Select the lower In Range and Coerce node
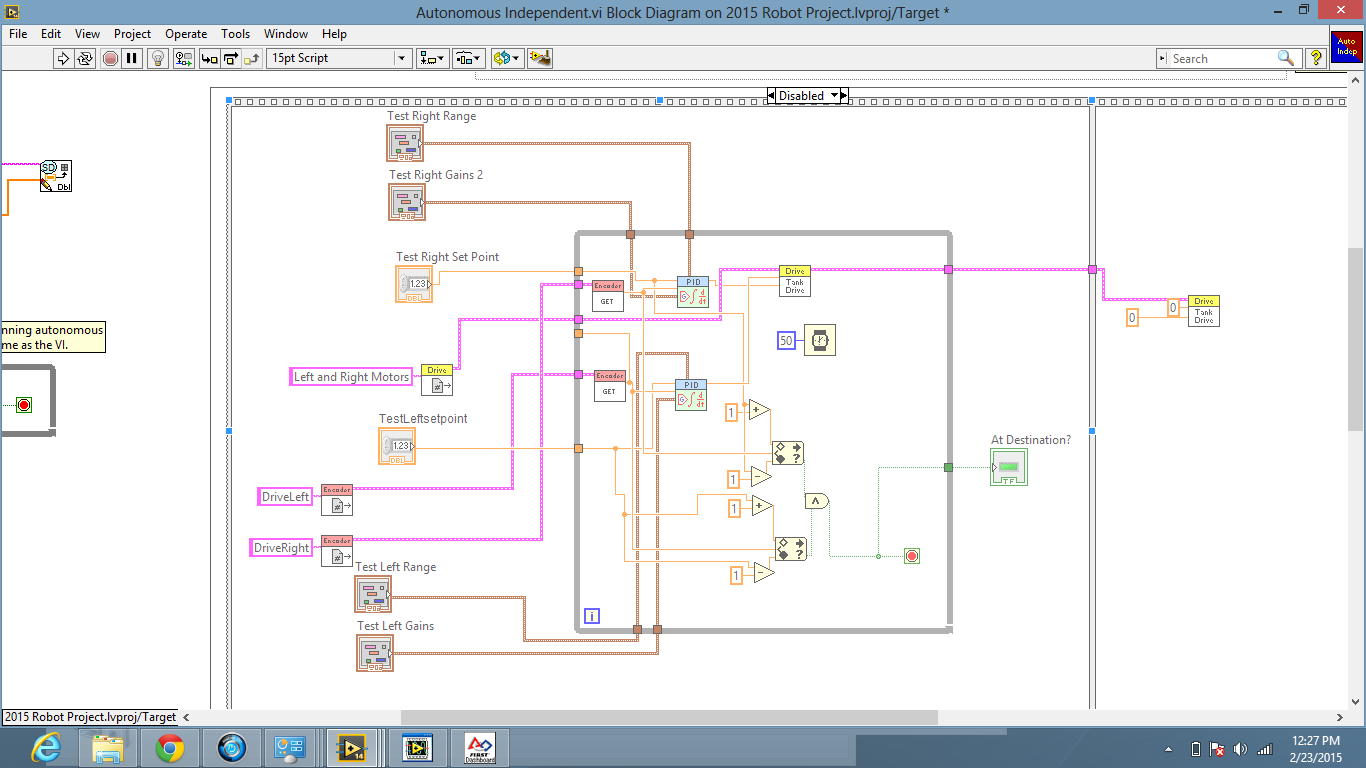 (790, 549)
